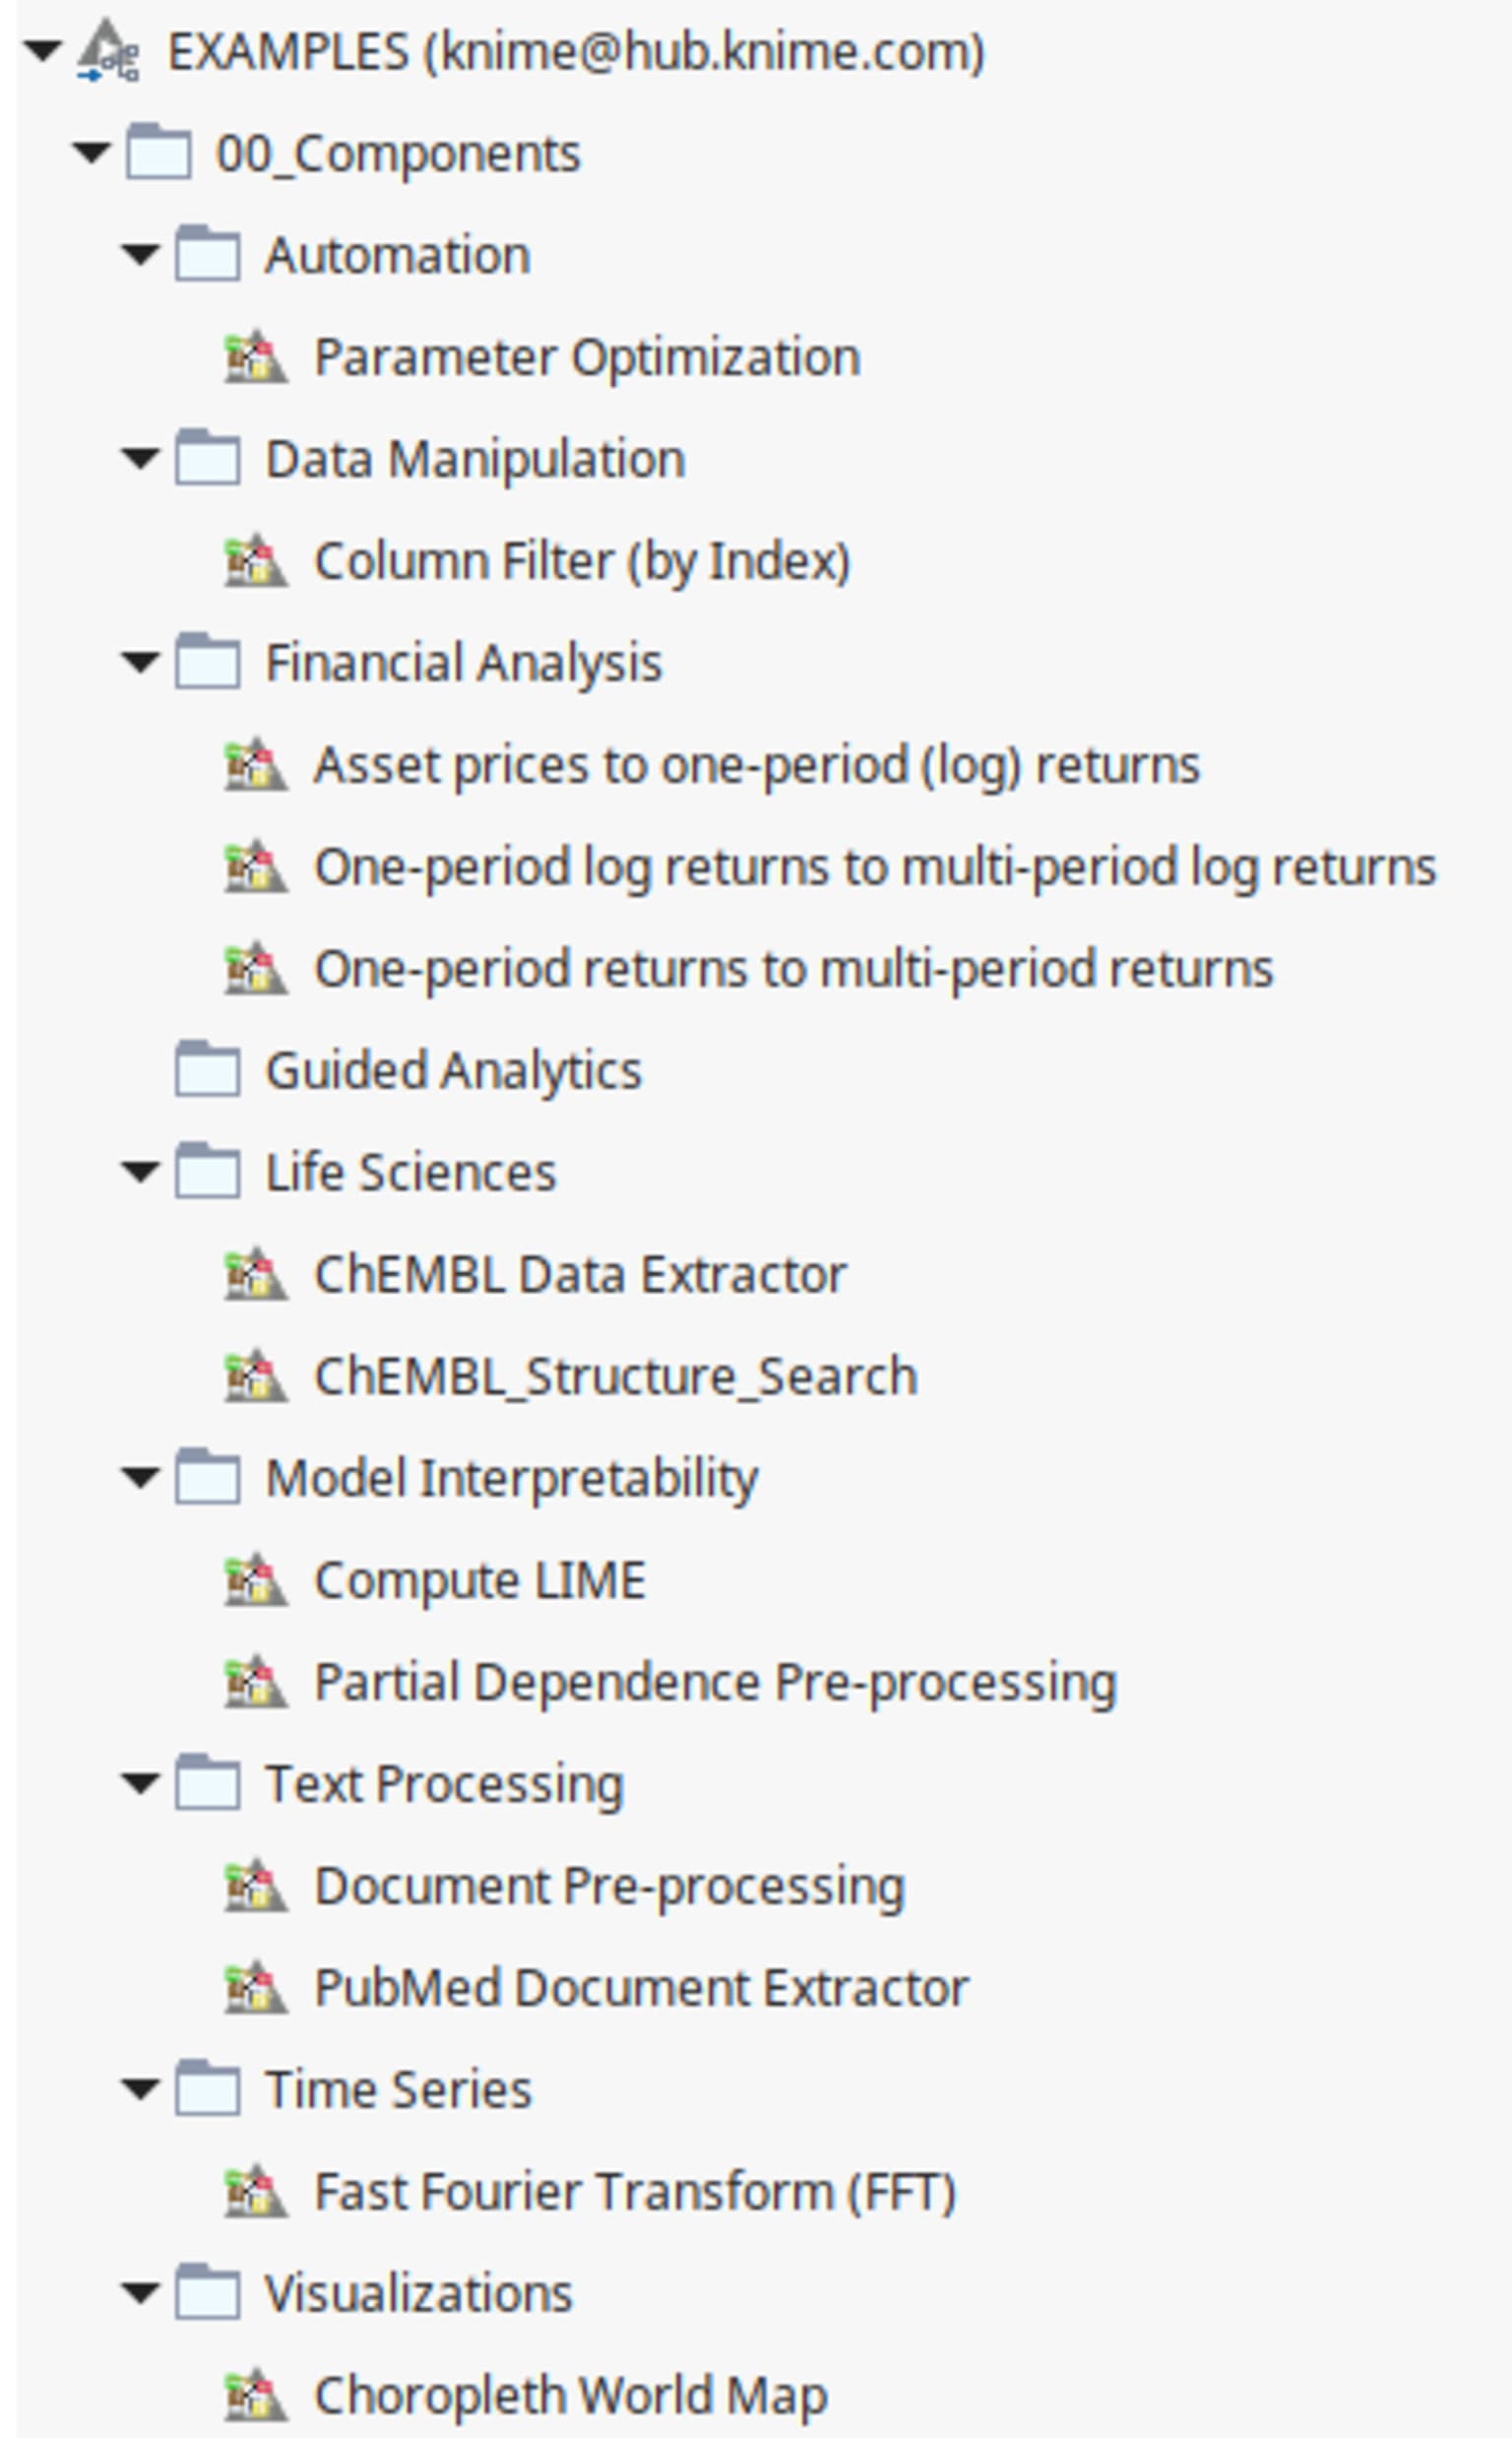Image resolution: width=1512 pixels, height=2438 pixels.
Task: Click the Guided Analytics folder icon
Action: tap(208, 1069)
